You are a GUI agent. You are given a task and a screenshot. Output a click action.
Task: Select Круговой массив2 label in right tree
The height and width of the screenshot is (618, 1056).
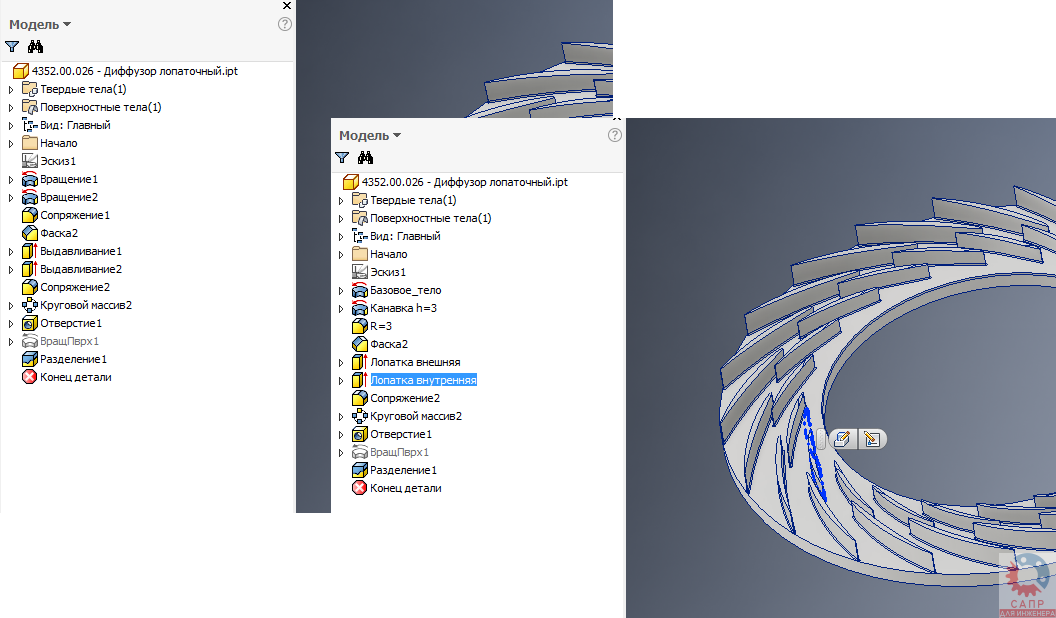point(416,416)
